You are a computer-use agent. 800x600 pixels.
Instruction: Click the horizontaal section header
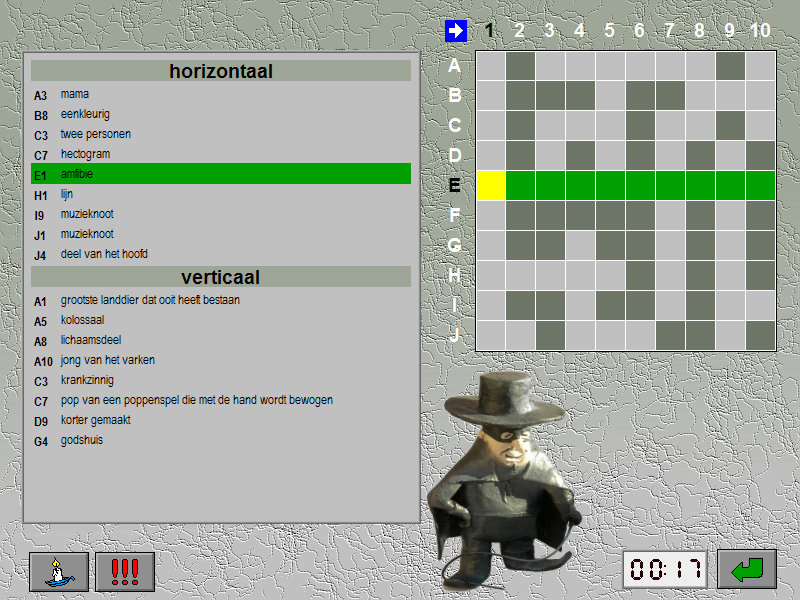(221, 71)
